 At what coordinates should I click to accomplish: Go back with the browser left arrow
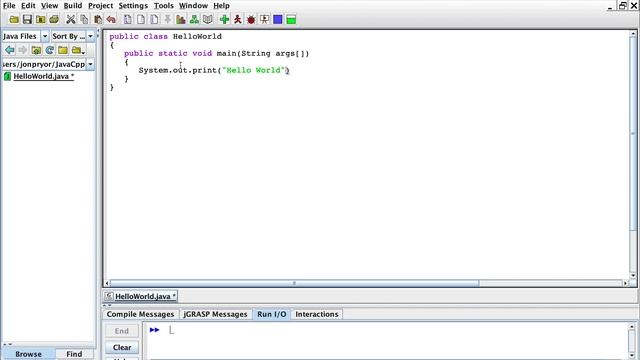[x=10, y=50]
